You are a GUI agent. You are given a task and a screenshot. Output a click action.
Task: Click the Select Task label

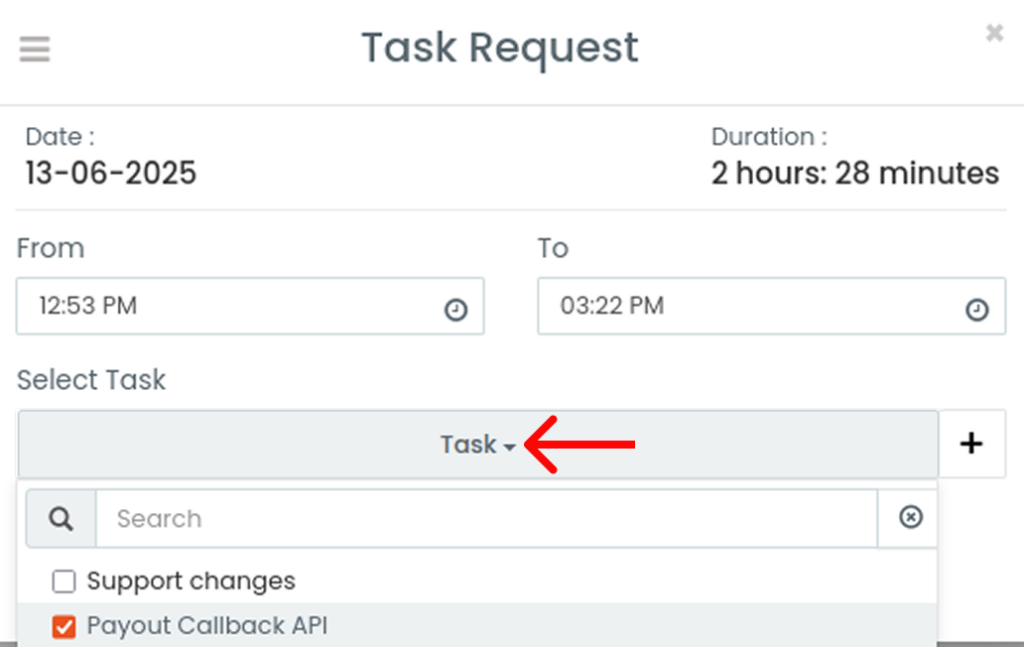pyautogui.click(x=91, y=380)
